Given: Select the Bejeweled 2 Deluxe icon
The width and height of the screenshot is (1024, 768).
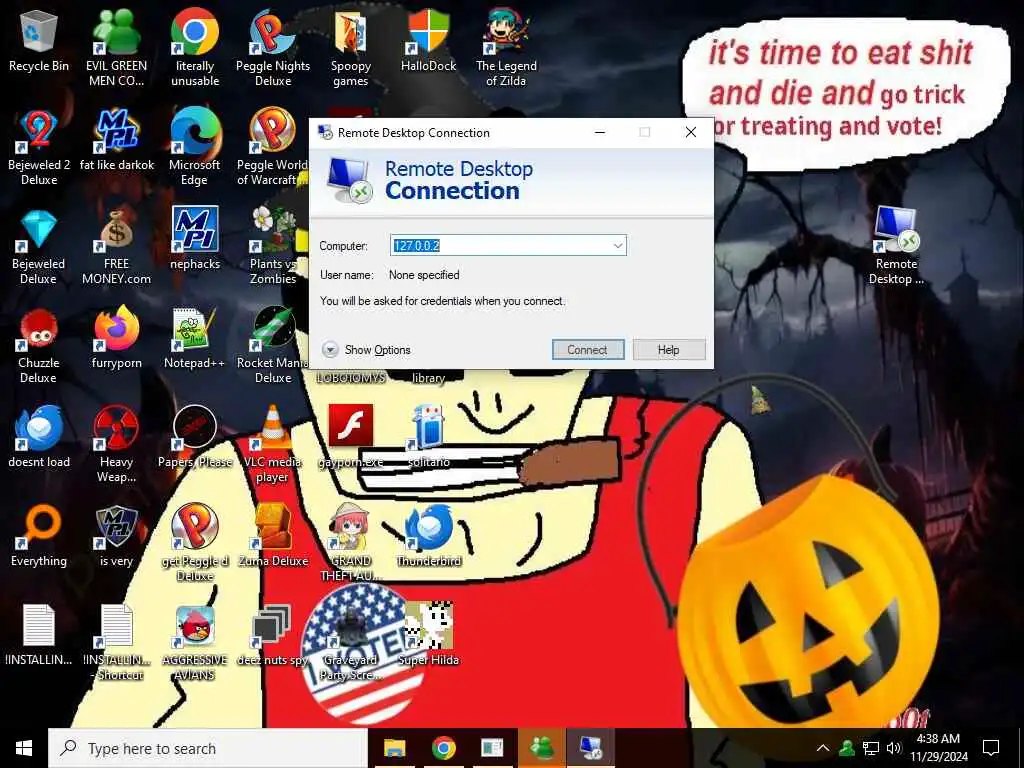Looking at the screenshot, I should coord(39,147).
